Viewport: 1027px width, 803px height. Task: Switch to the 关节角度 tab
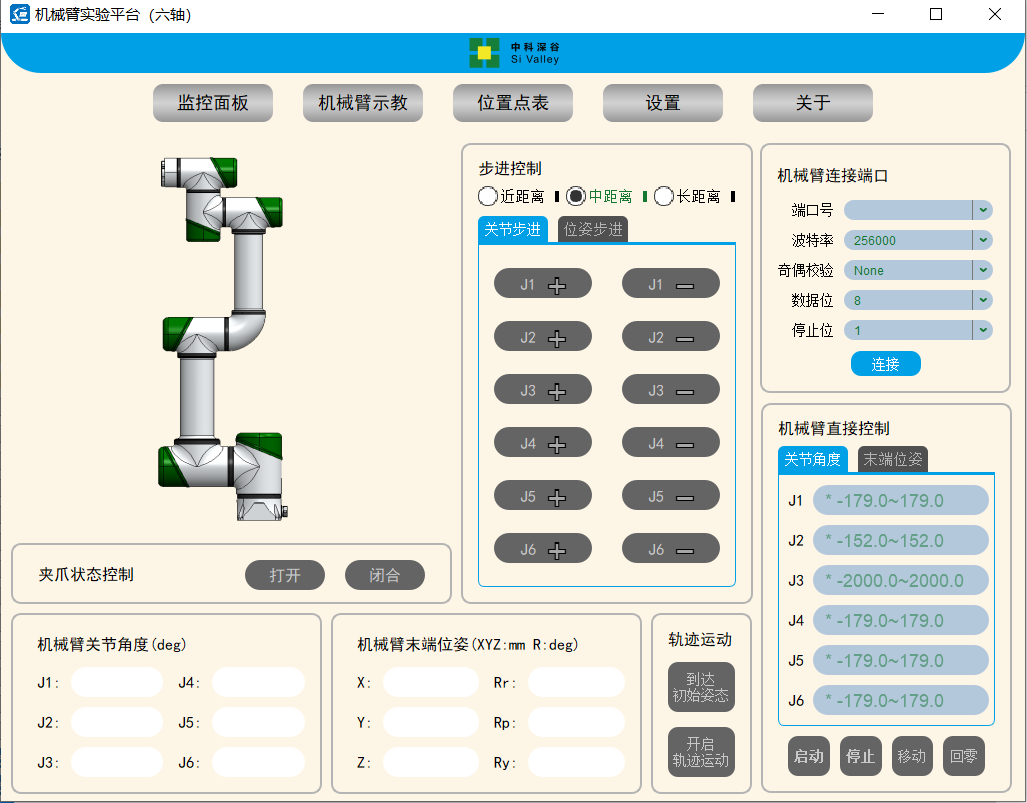coord(813,459)
